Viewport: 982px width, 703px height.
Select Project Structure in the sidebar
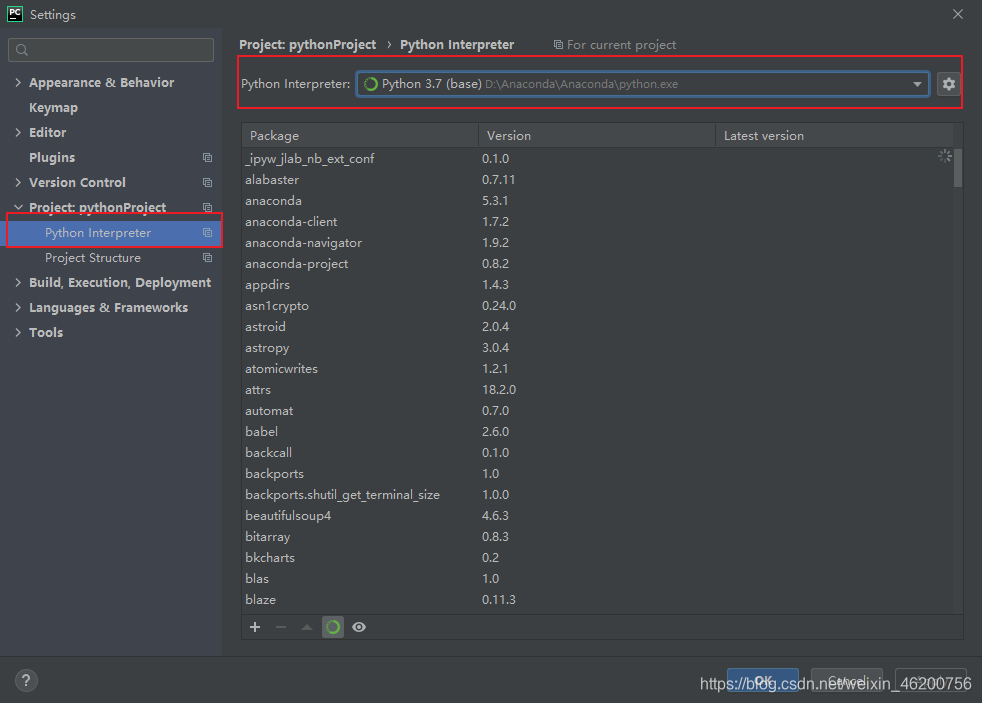(x=91, y=257)
